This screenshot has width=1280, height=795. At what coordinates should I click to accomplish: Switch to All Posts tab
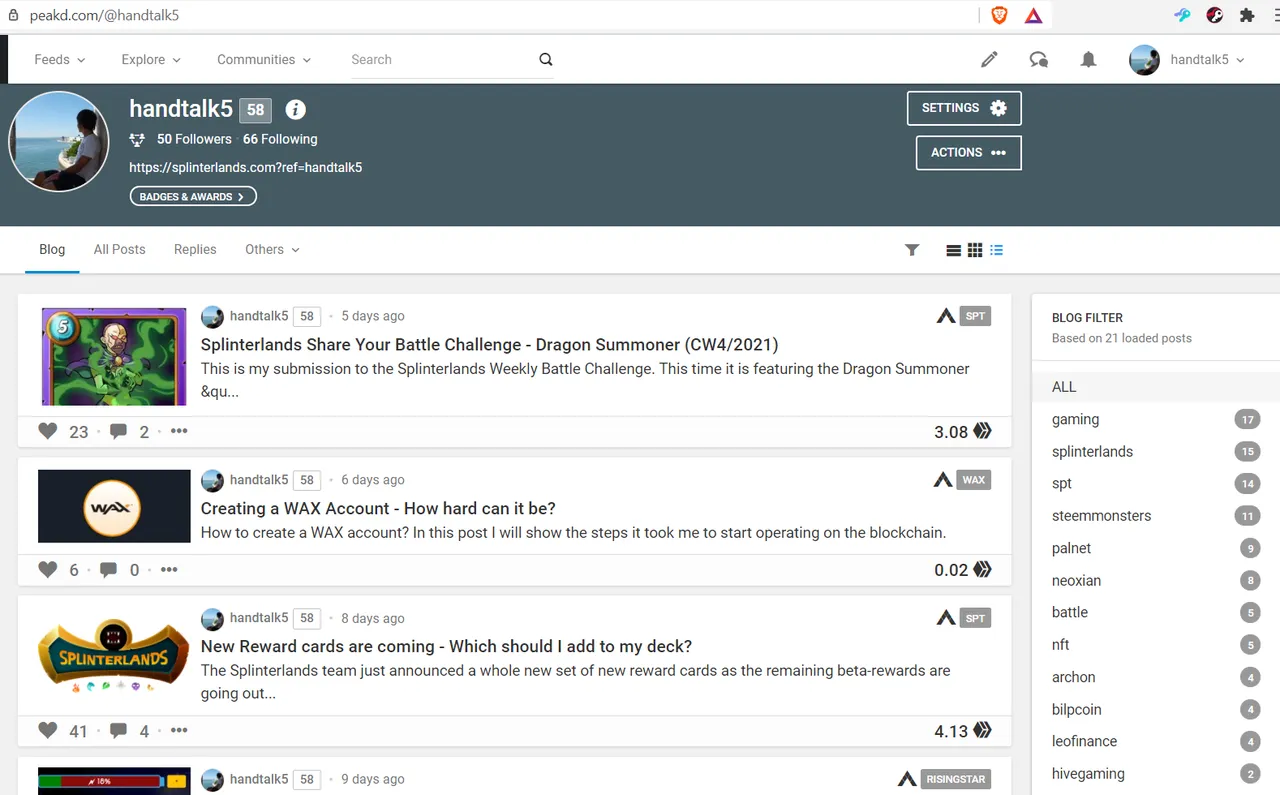(119, 250)
